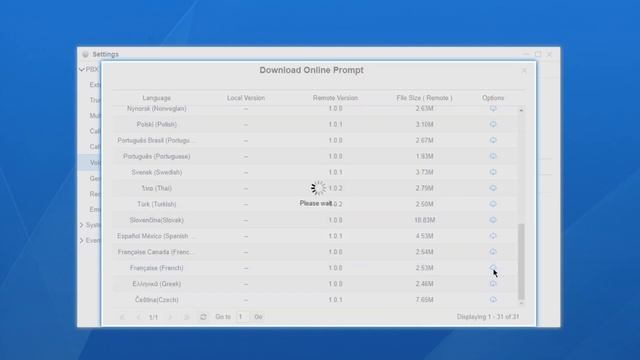Download the Português (Portuguese) prompt
640x360 pixels.
(x=493, y=156)
